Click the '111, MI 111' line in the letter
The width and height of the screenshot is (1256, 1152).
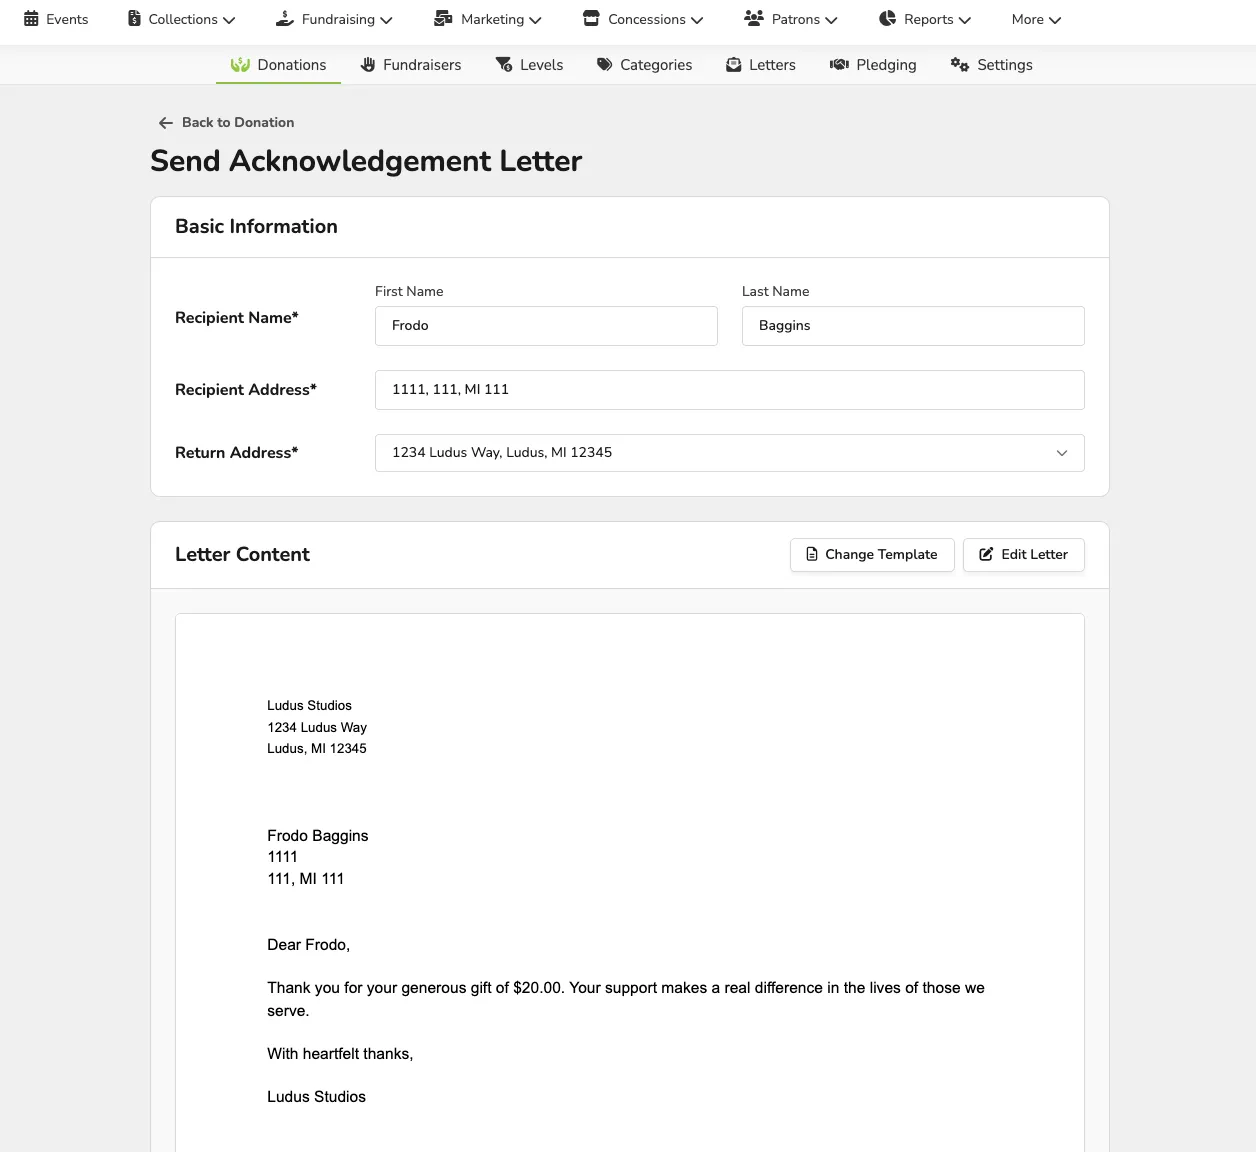(305, 879)
